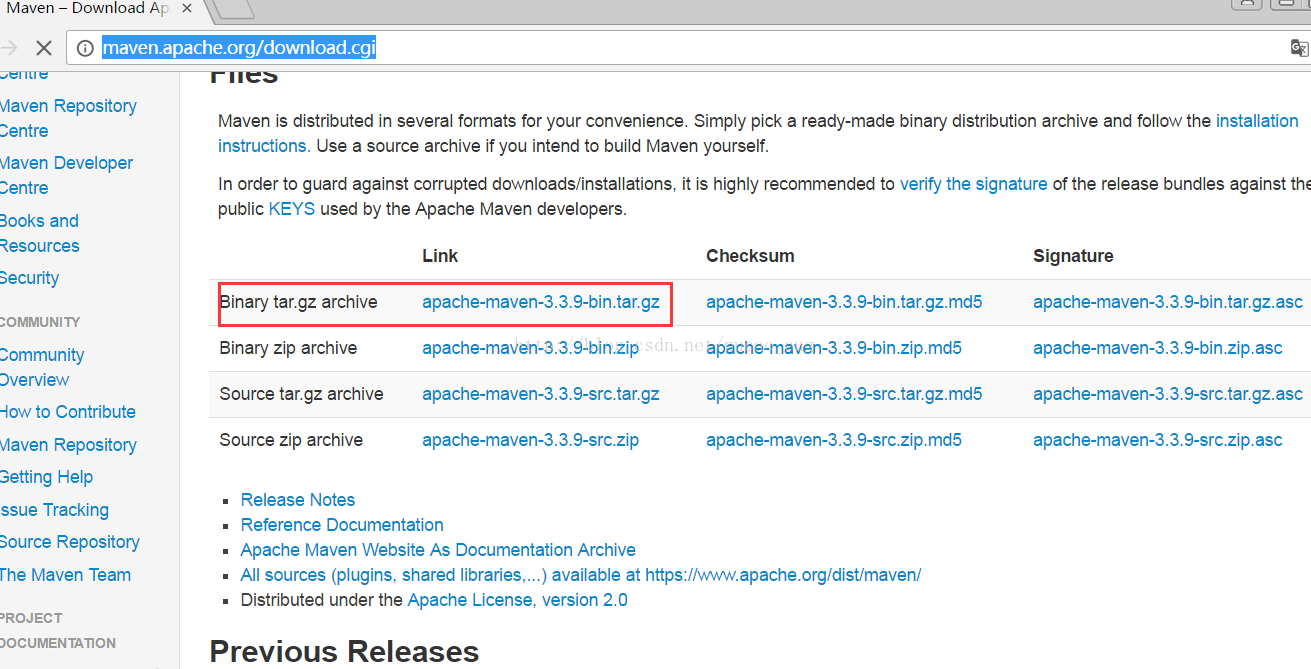Go to The Maven Team sidebar link
The image size is (1311, 669).
65,575
